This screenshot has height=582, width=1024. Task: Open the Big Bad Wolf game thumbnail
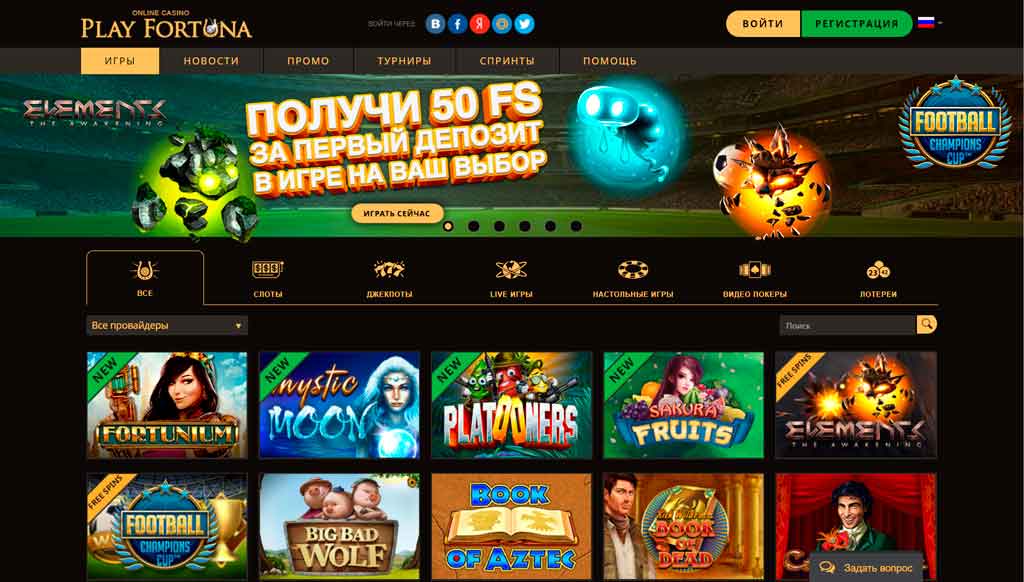340,526
